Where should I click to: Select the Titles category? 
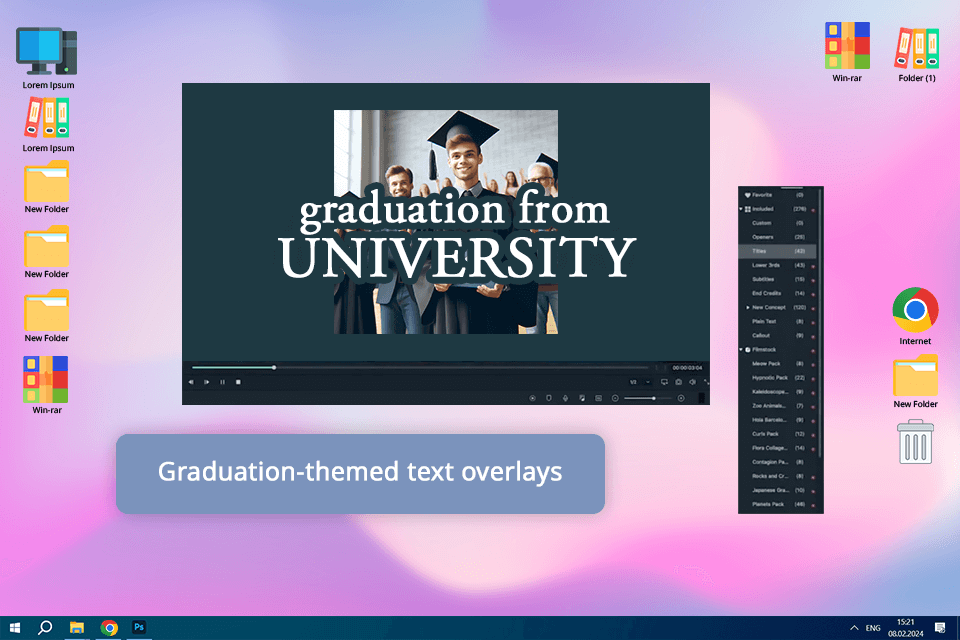tap(778, 251)
